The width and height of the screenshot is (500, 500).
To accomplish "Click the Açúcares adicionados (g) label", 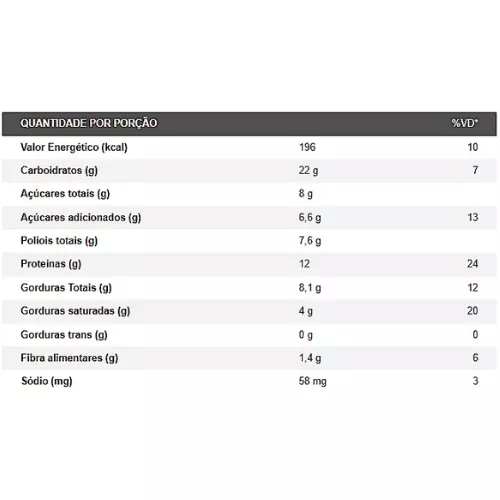I will (81, 218).
